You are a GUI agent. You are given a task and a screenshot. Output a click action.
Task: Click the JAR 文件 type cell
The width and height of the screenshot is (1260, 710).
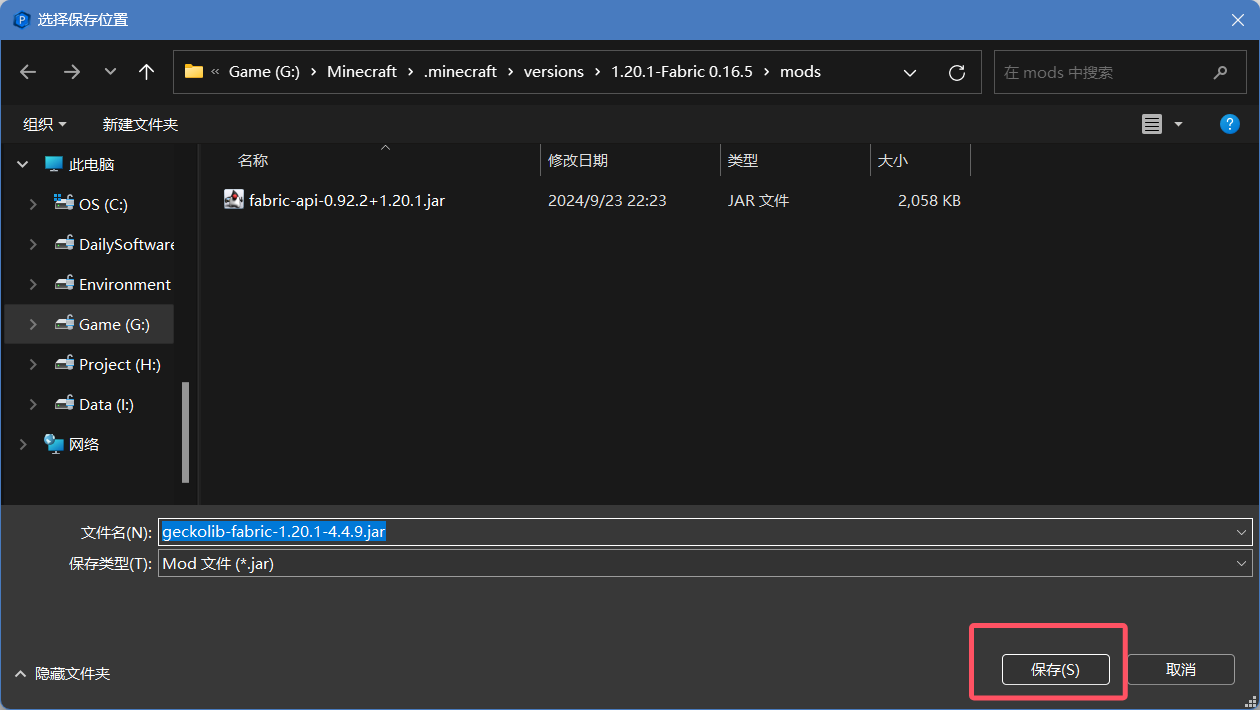pos(758,200)
